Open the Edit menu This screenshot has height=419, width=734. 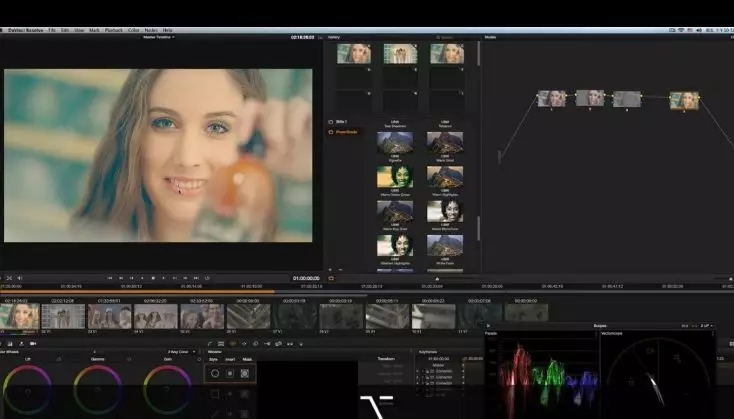click(65, 30)
